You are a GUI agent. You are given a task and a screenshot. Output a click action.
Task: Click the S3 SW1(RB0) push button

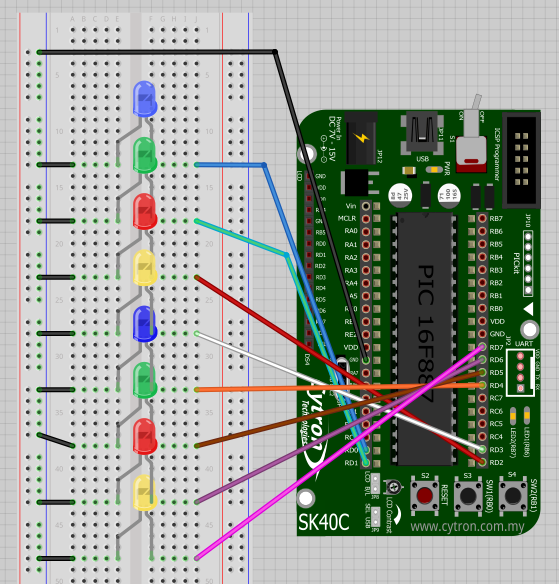click(x=468, y=495)
